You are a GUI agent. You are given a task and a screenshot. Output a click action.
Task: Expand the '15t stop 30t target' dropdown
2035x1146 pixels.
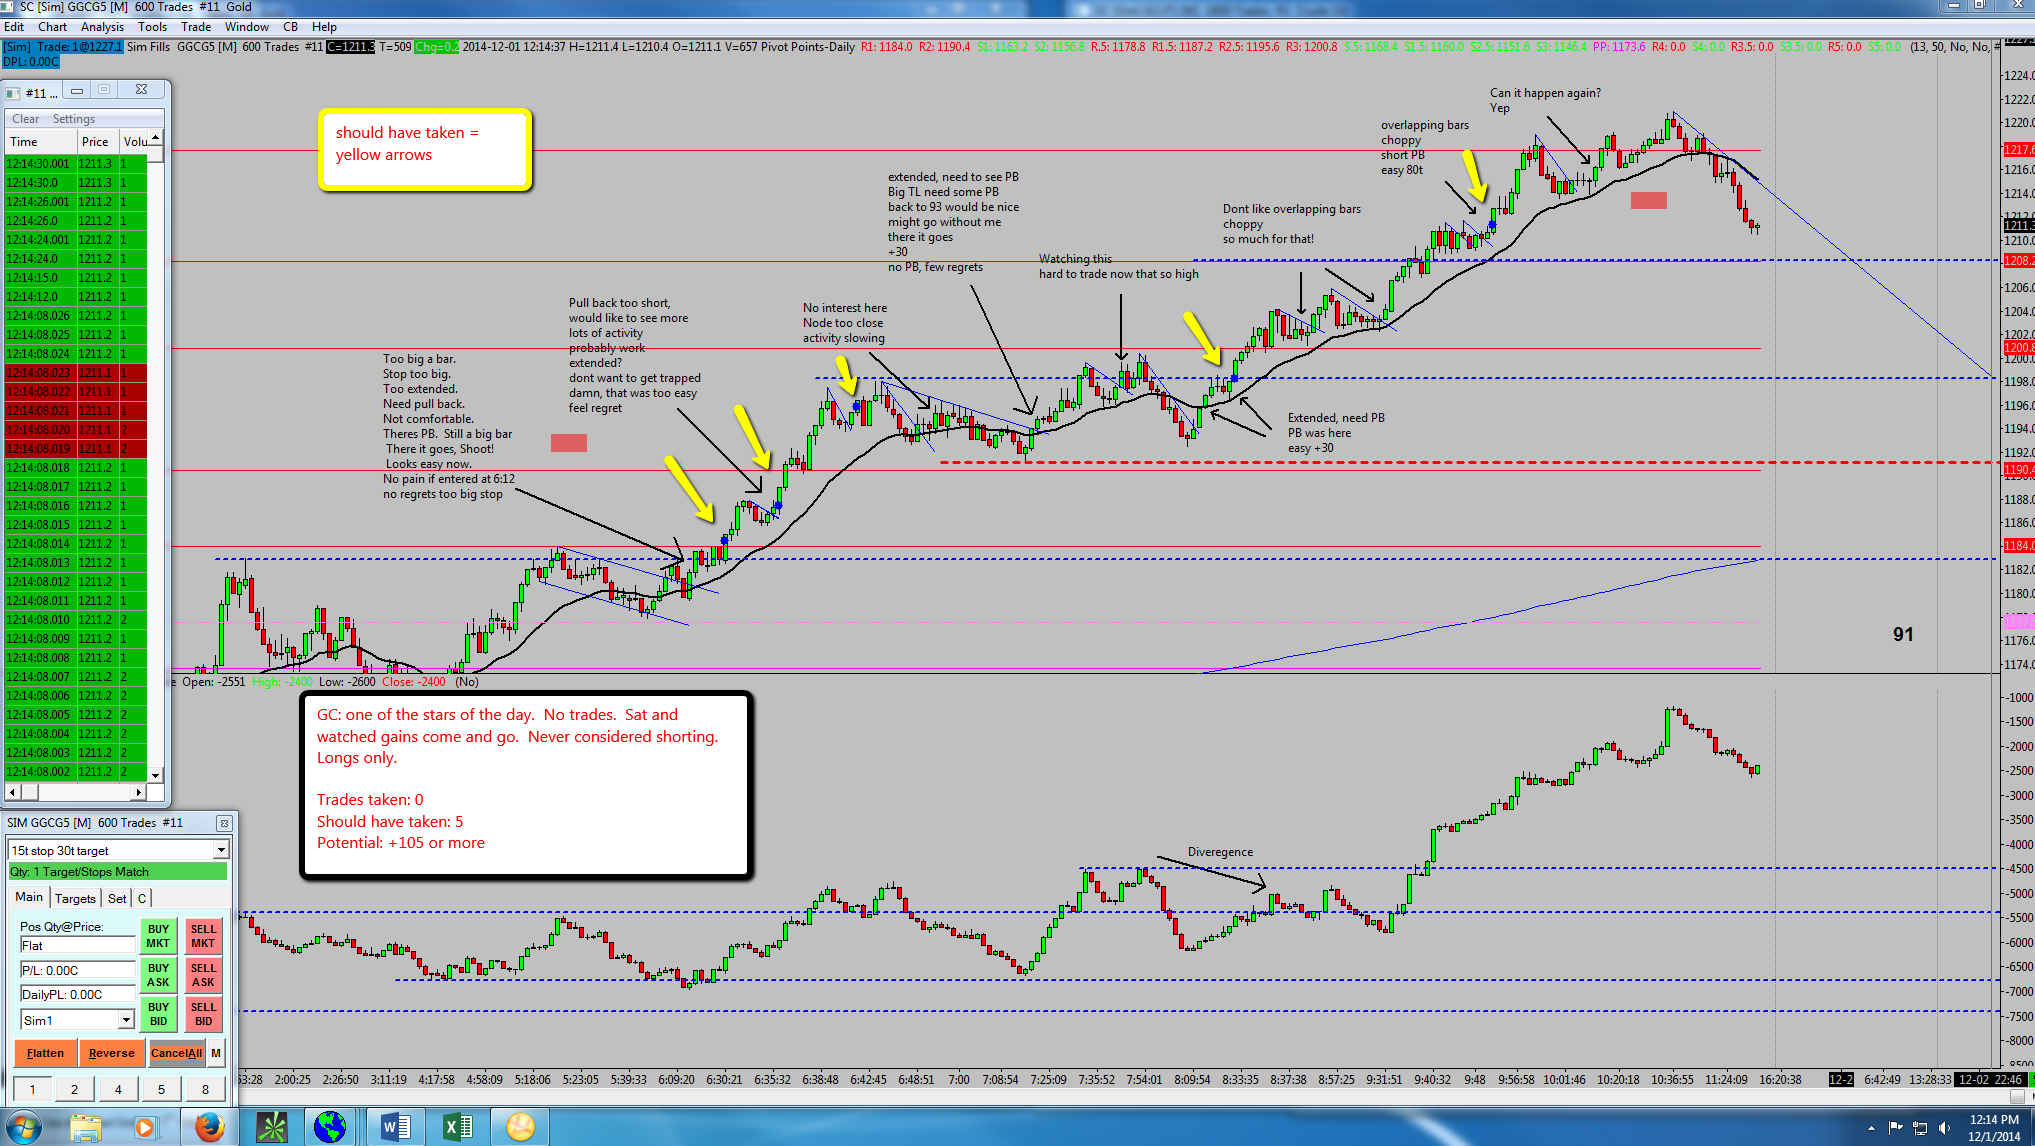221,850
